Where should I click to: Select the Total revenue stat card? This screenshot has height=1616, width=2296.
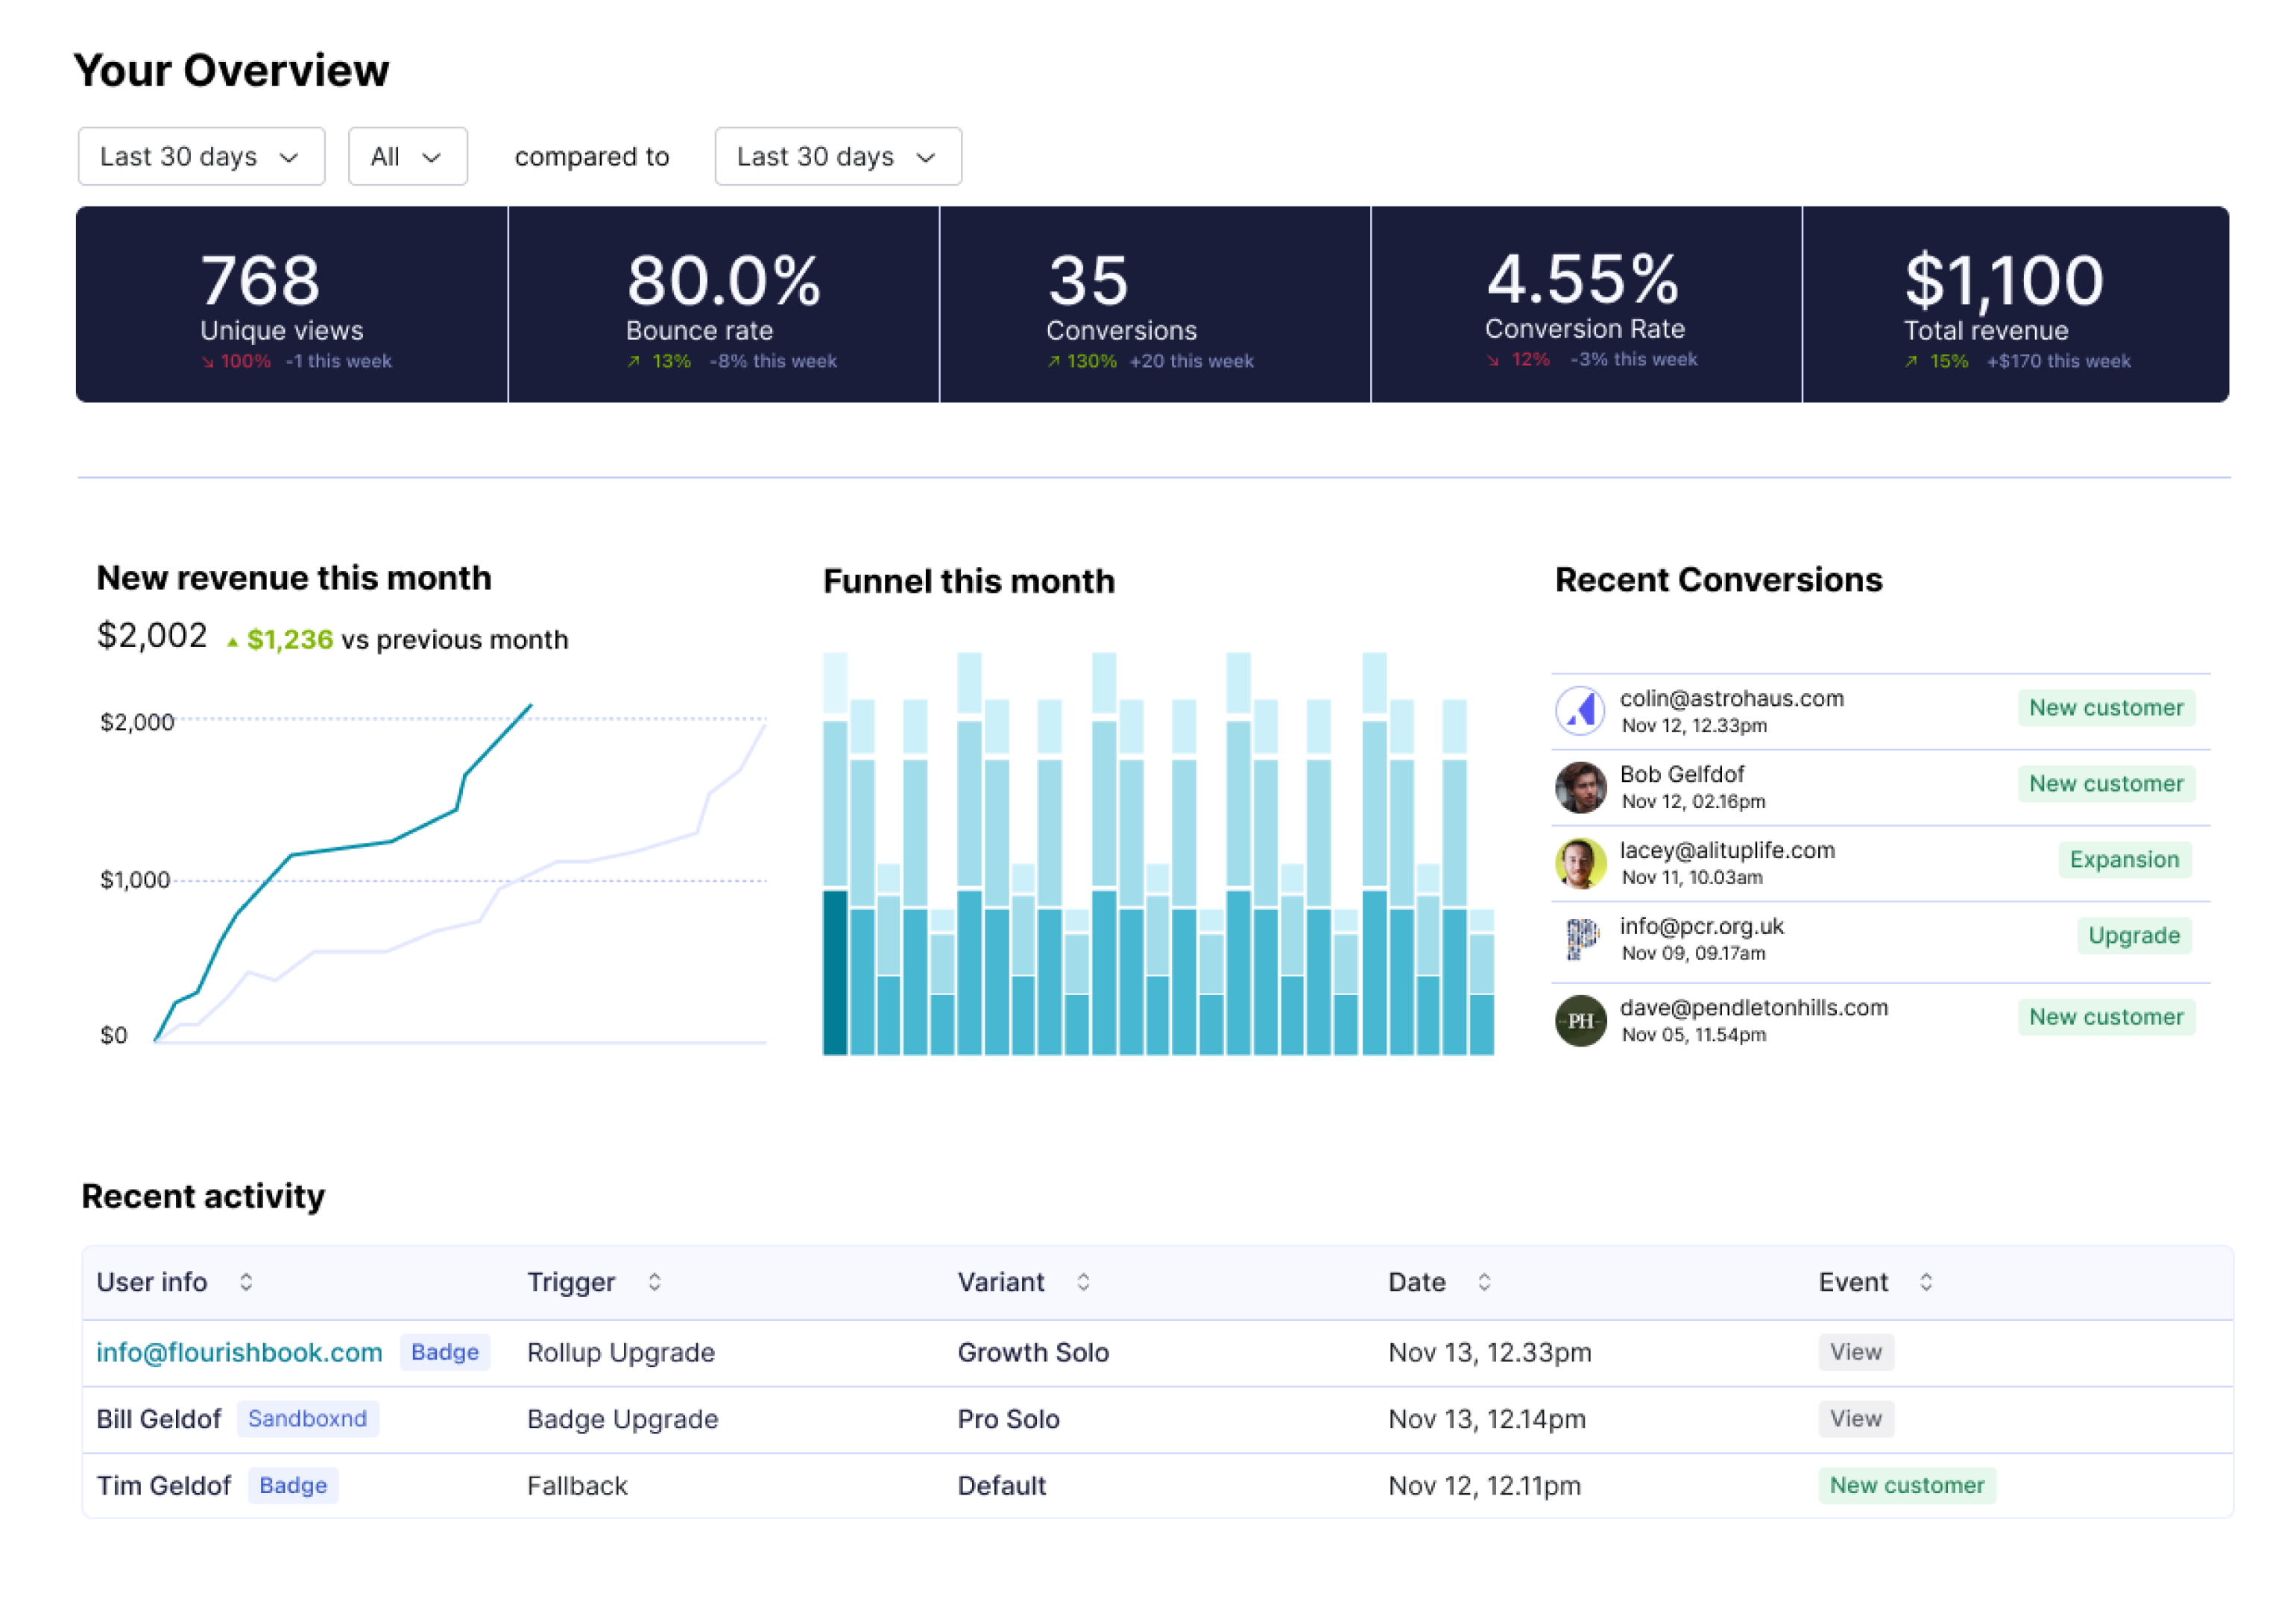point(2015,305)
